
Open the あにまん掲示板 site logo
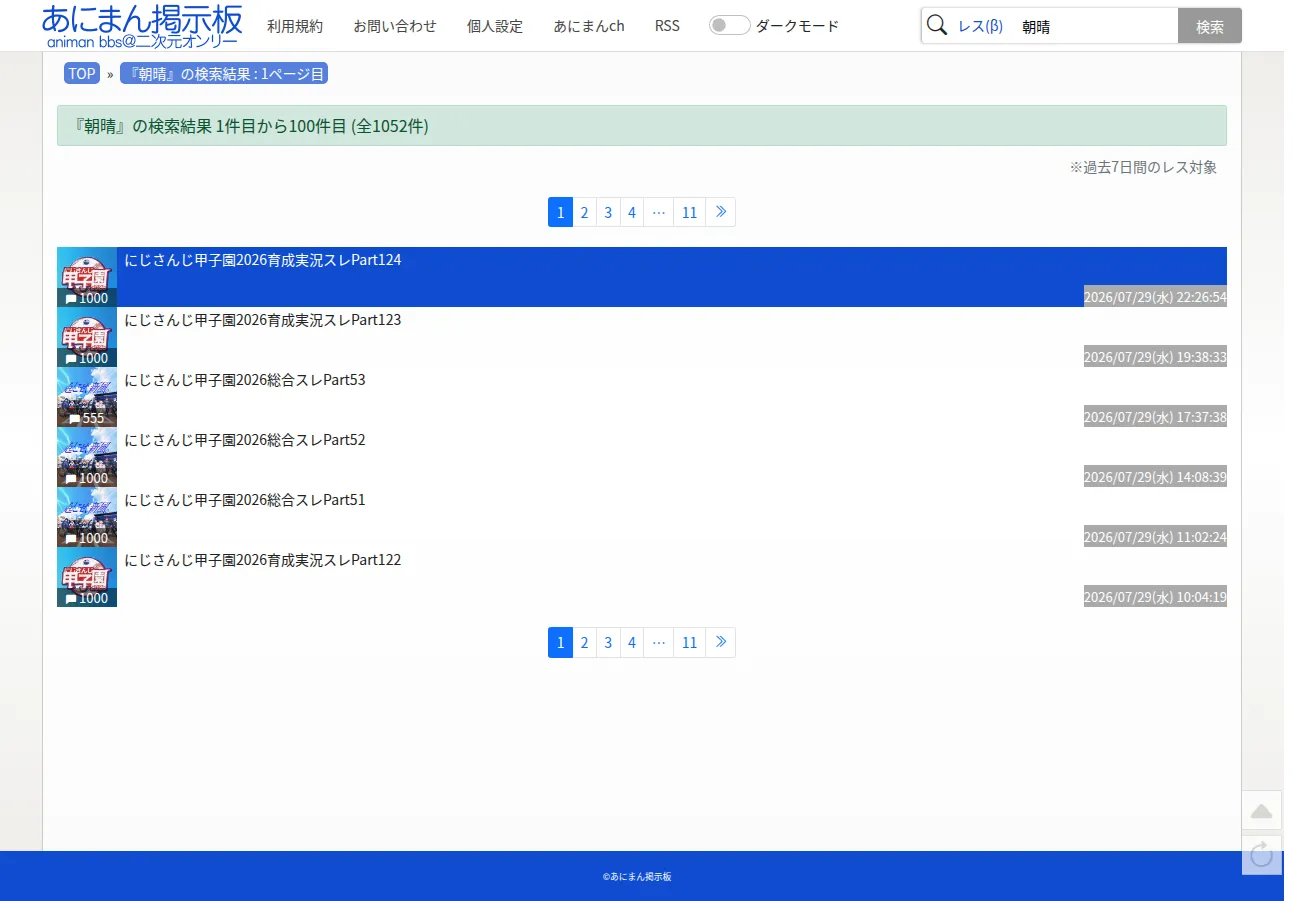(x=142, y=26)
